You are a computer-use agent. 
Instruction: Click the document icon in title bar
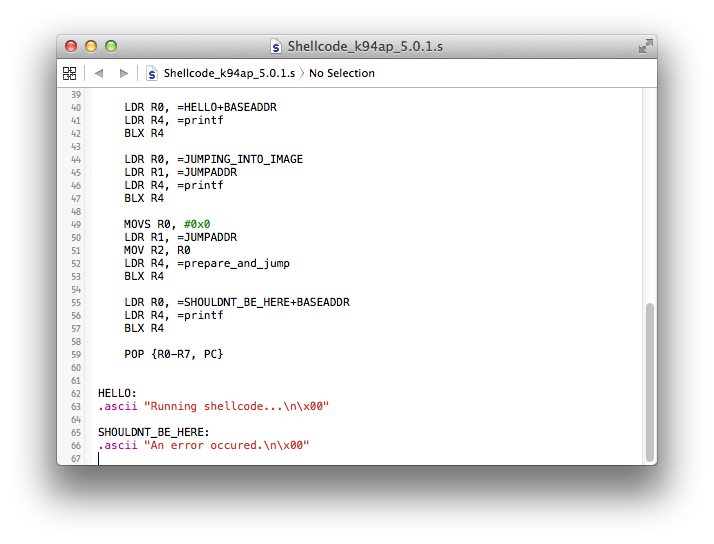click(275, 46)
